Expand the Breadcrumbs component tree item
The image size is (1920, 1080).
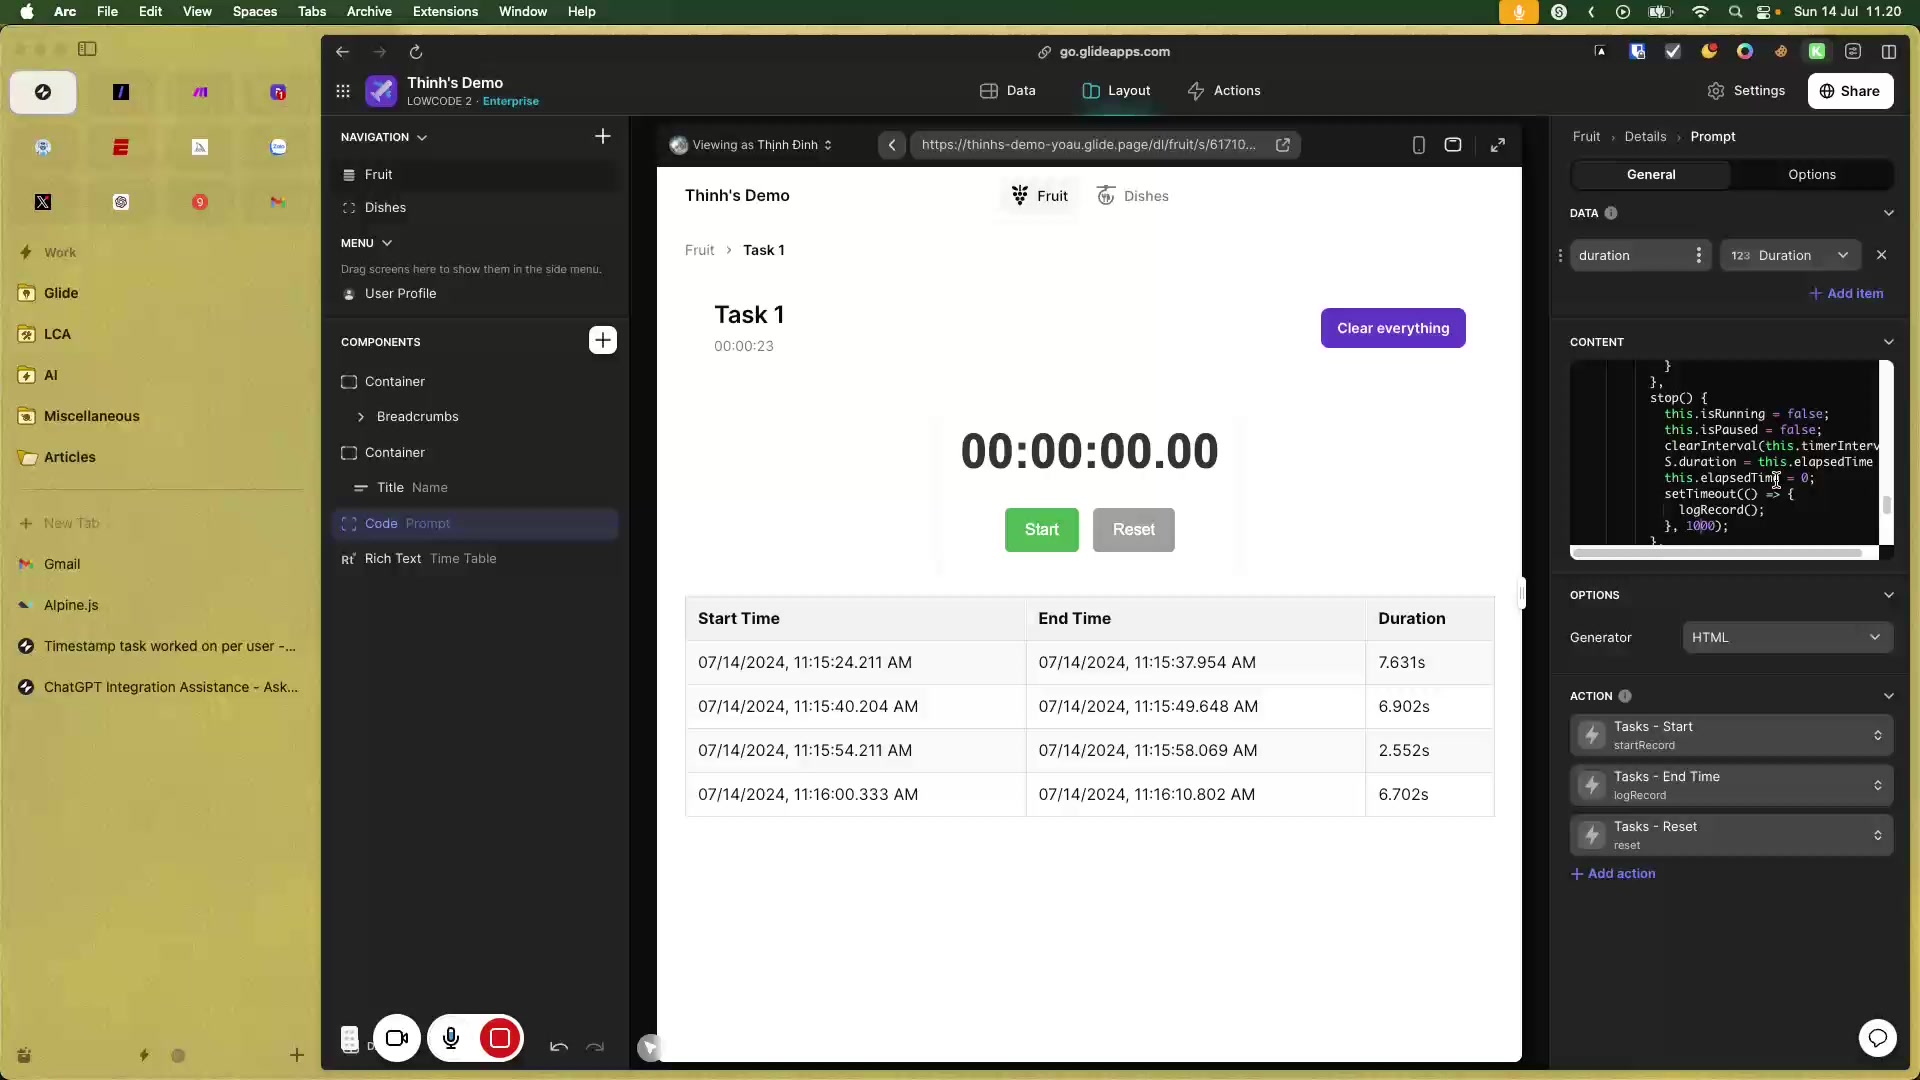pos(361,417)
